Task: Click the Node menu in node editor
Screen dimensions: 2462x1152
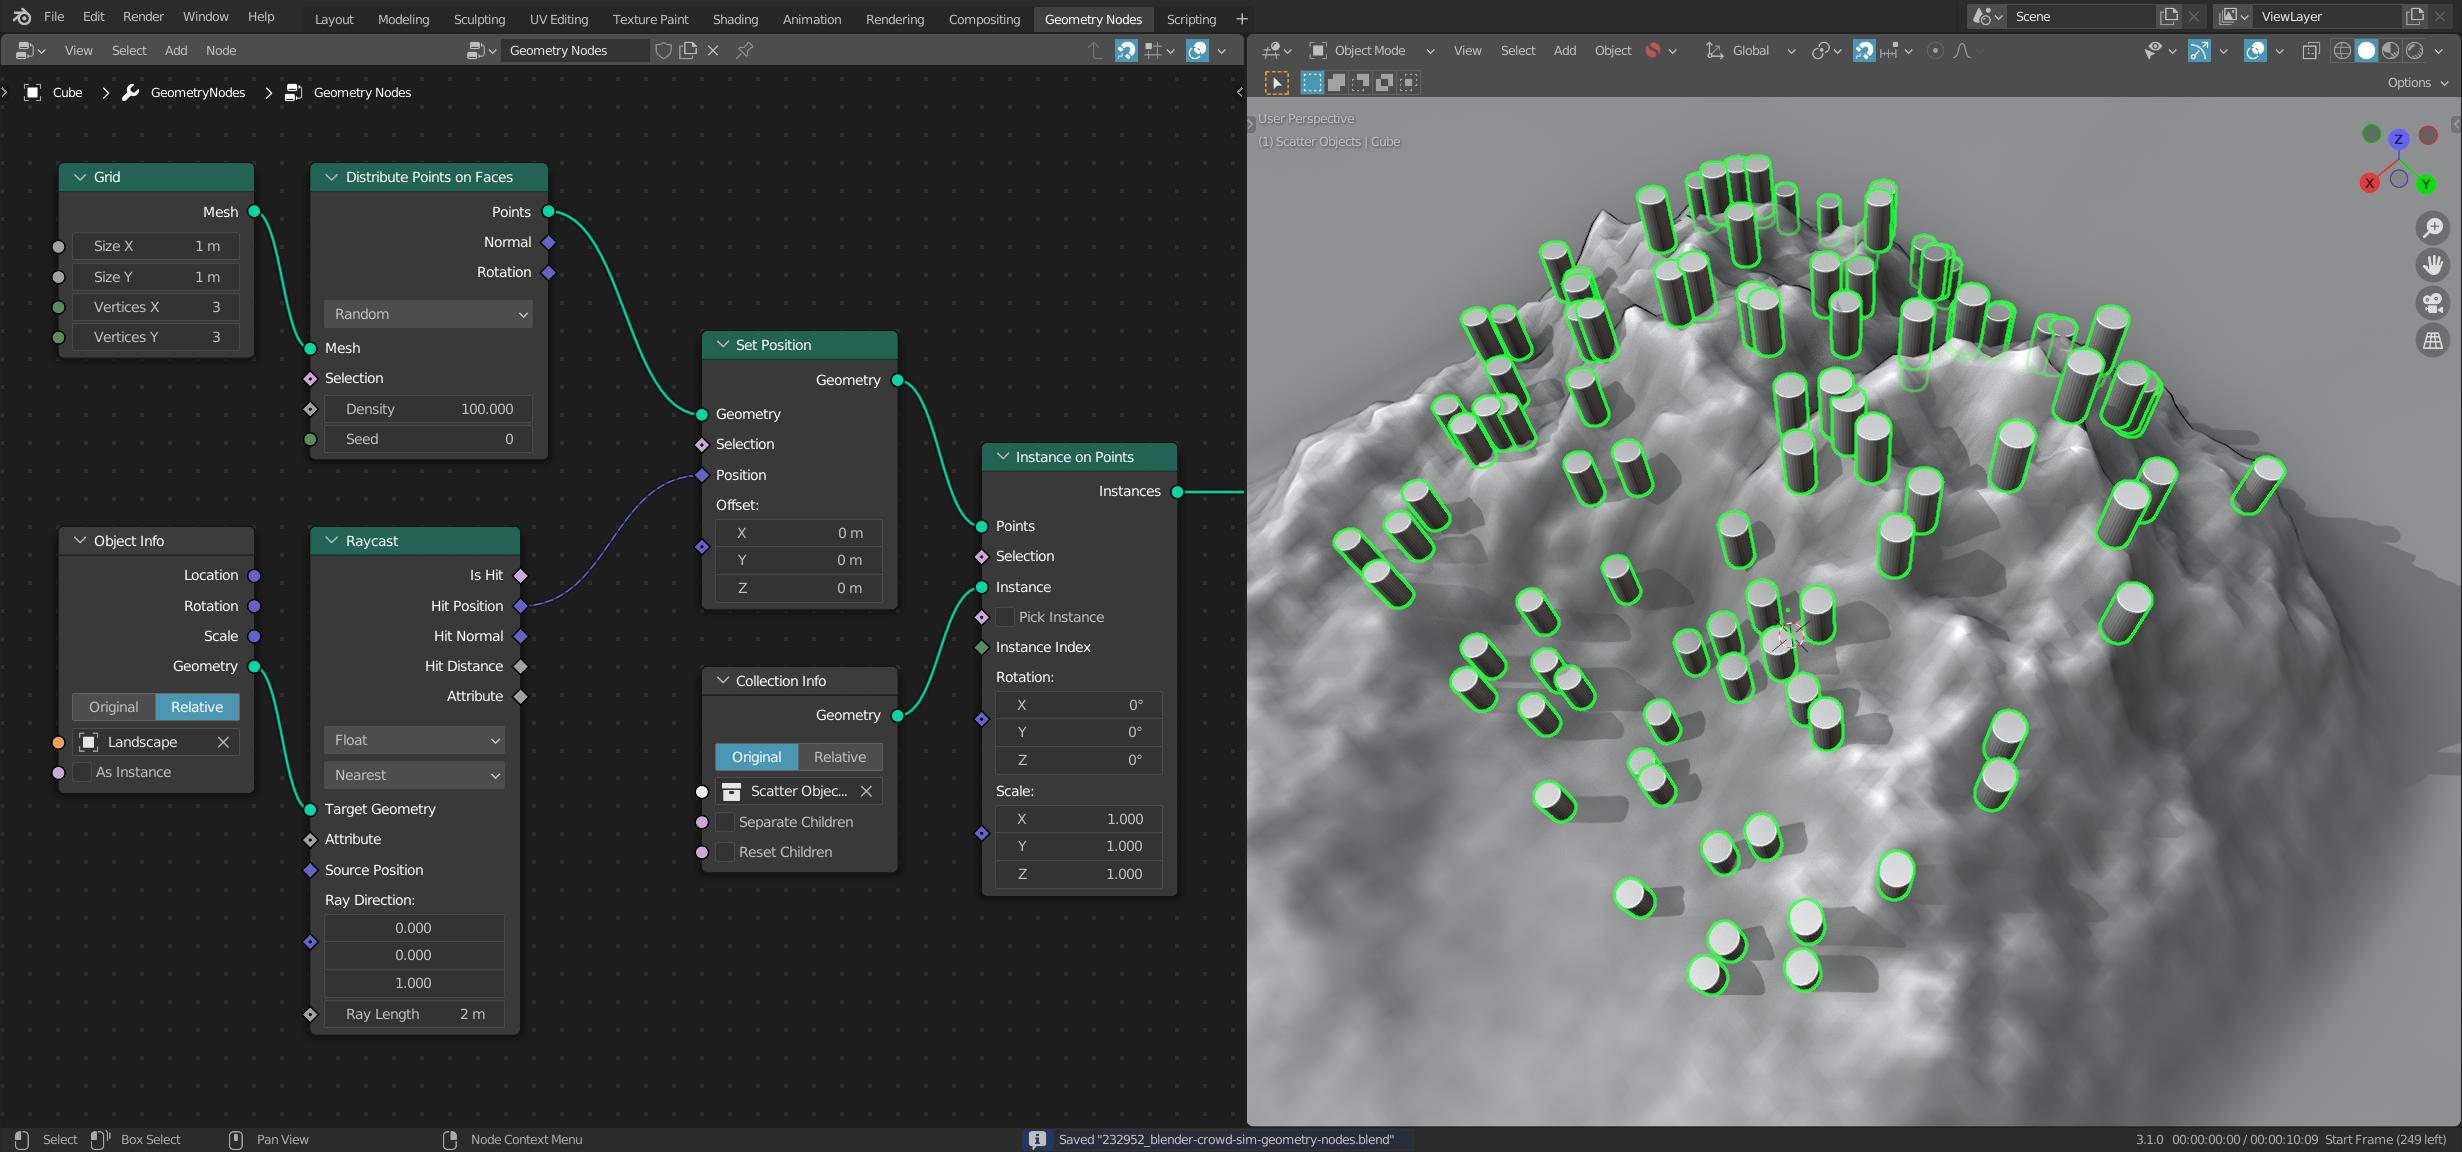Action: click(x=220, y=50)
